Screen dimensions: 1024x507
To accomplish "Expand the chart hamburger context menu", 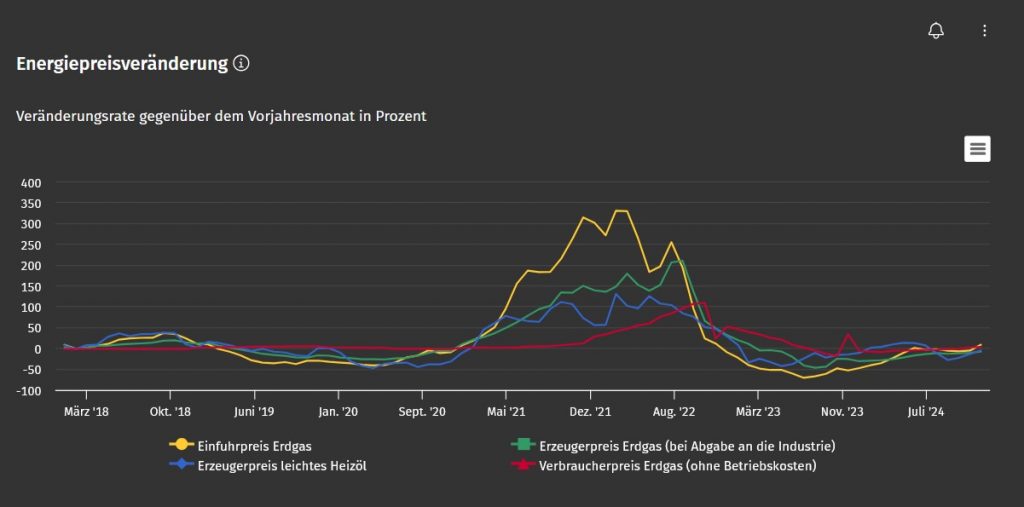I will tap(977, 149).
